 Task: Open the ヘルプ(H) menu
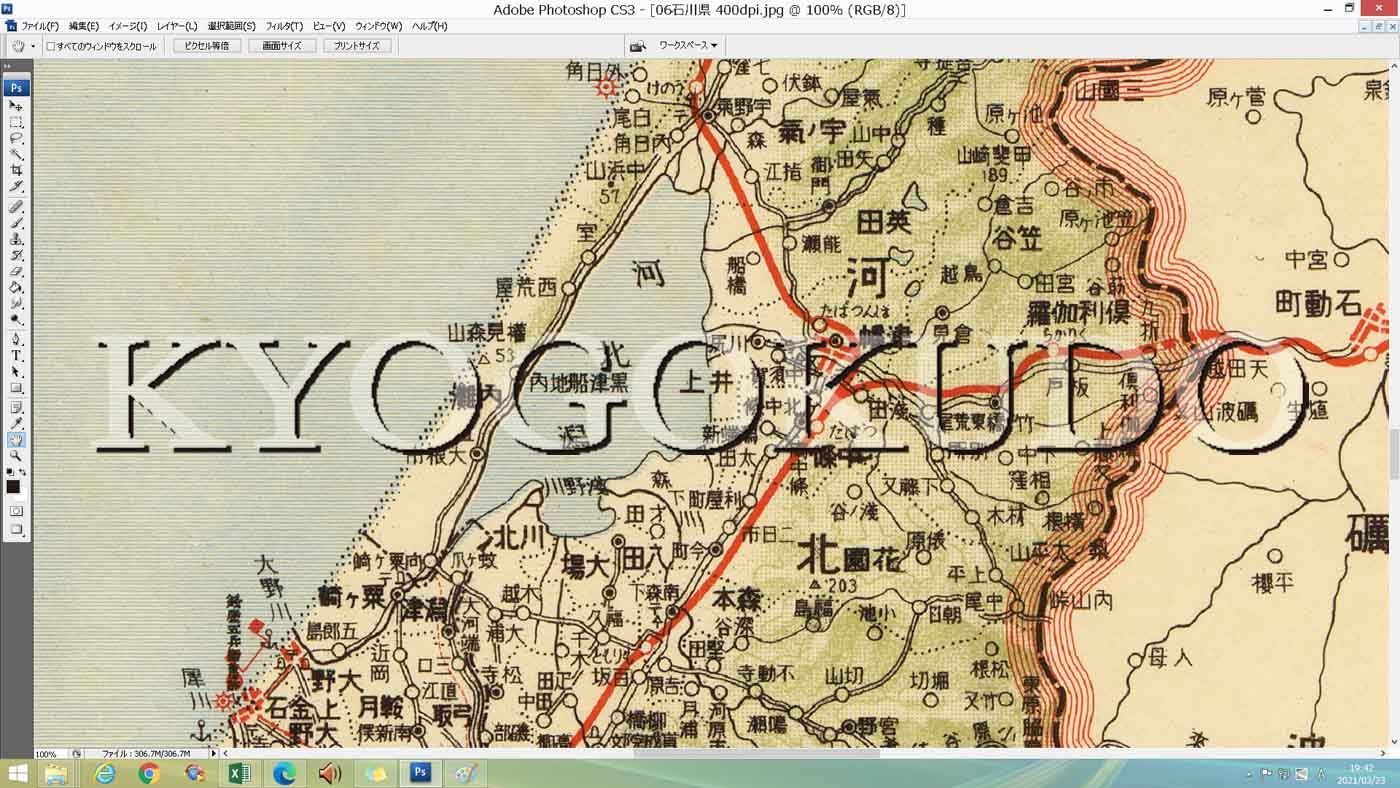click(x=430, y=26)
